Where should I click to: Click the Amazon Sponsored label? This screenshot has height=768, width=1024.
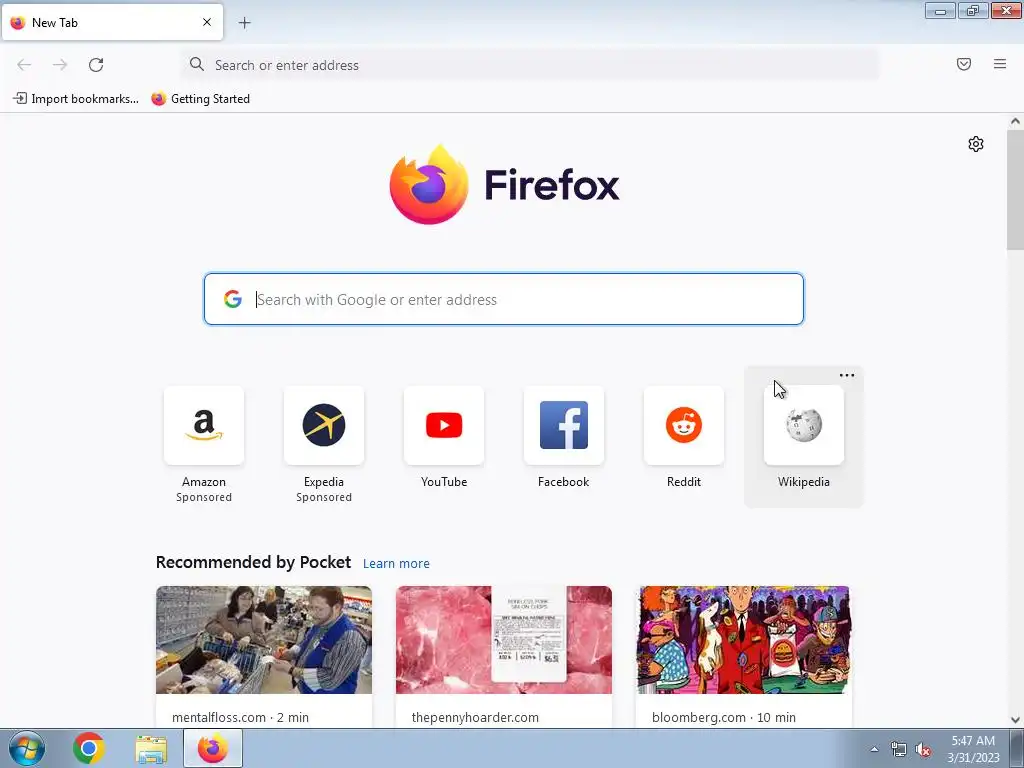pyautogui.click(x=204, y=497)
